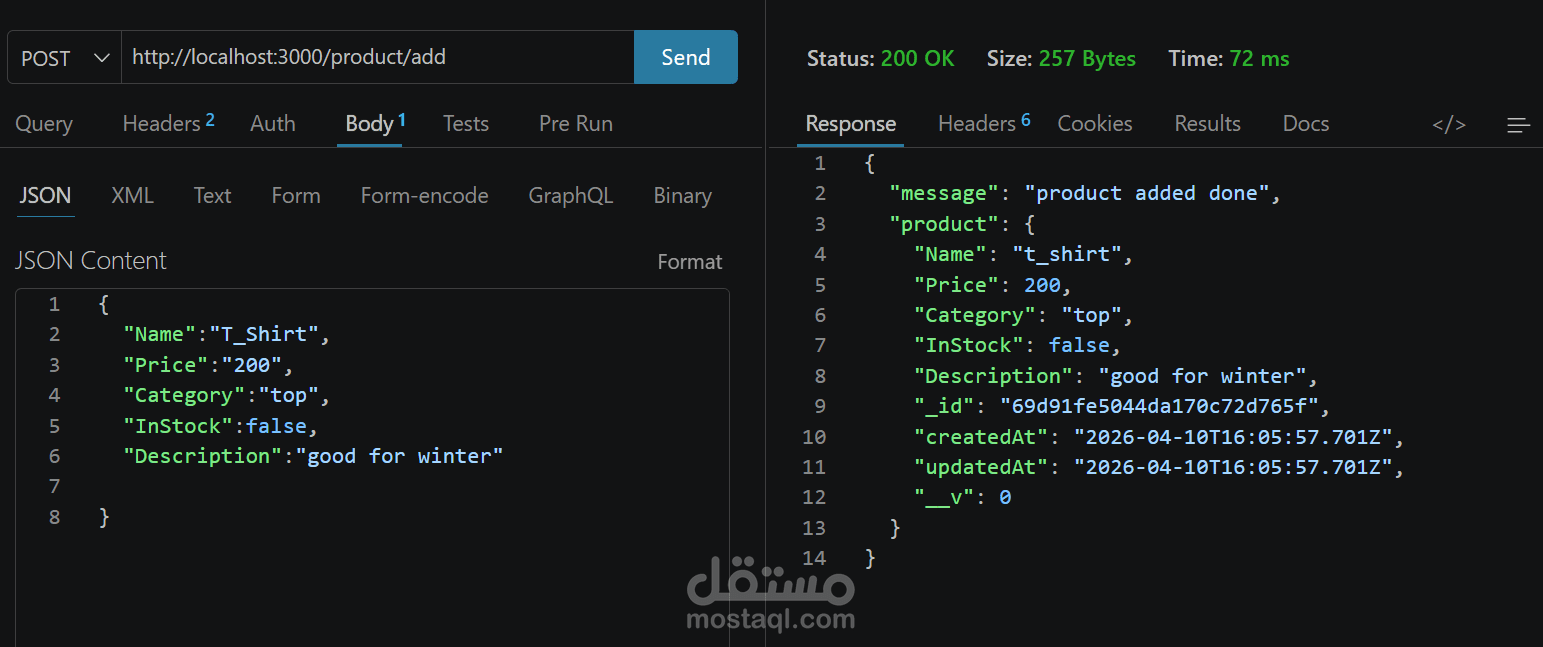
Task: Open the response options menu icon
Action: [x=1518, y=125]
